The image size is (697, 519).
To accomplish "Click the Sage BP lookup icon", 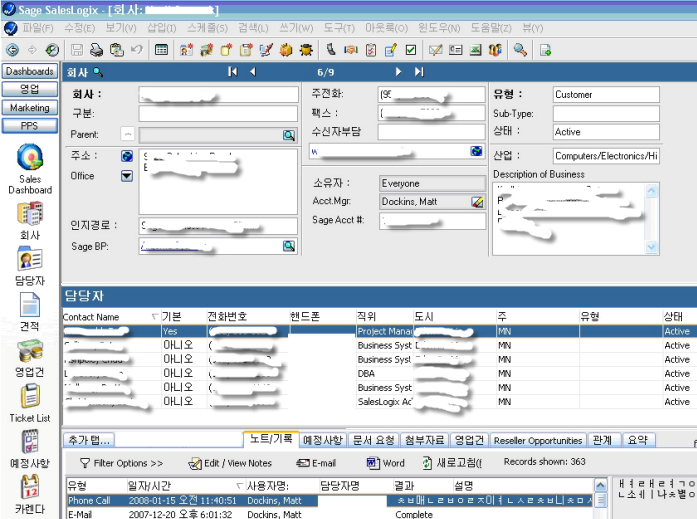I will 289,246.
